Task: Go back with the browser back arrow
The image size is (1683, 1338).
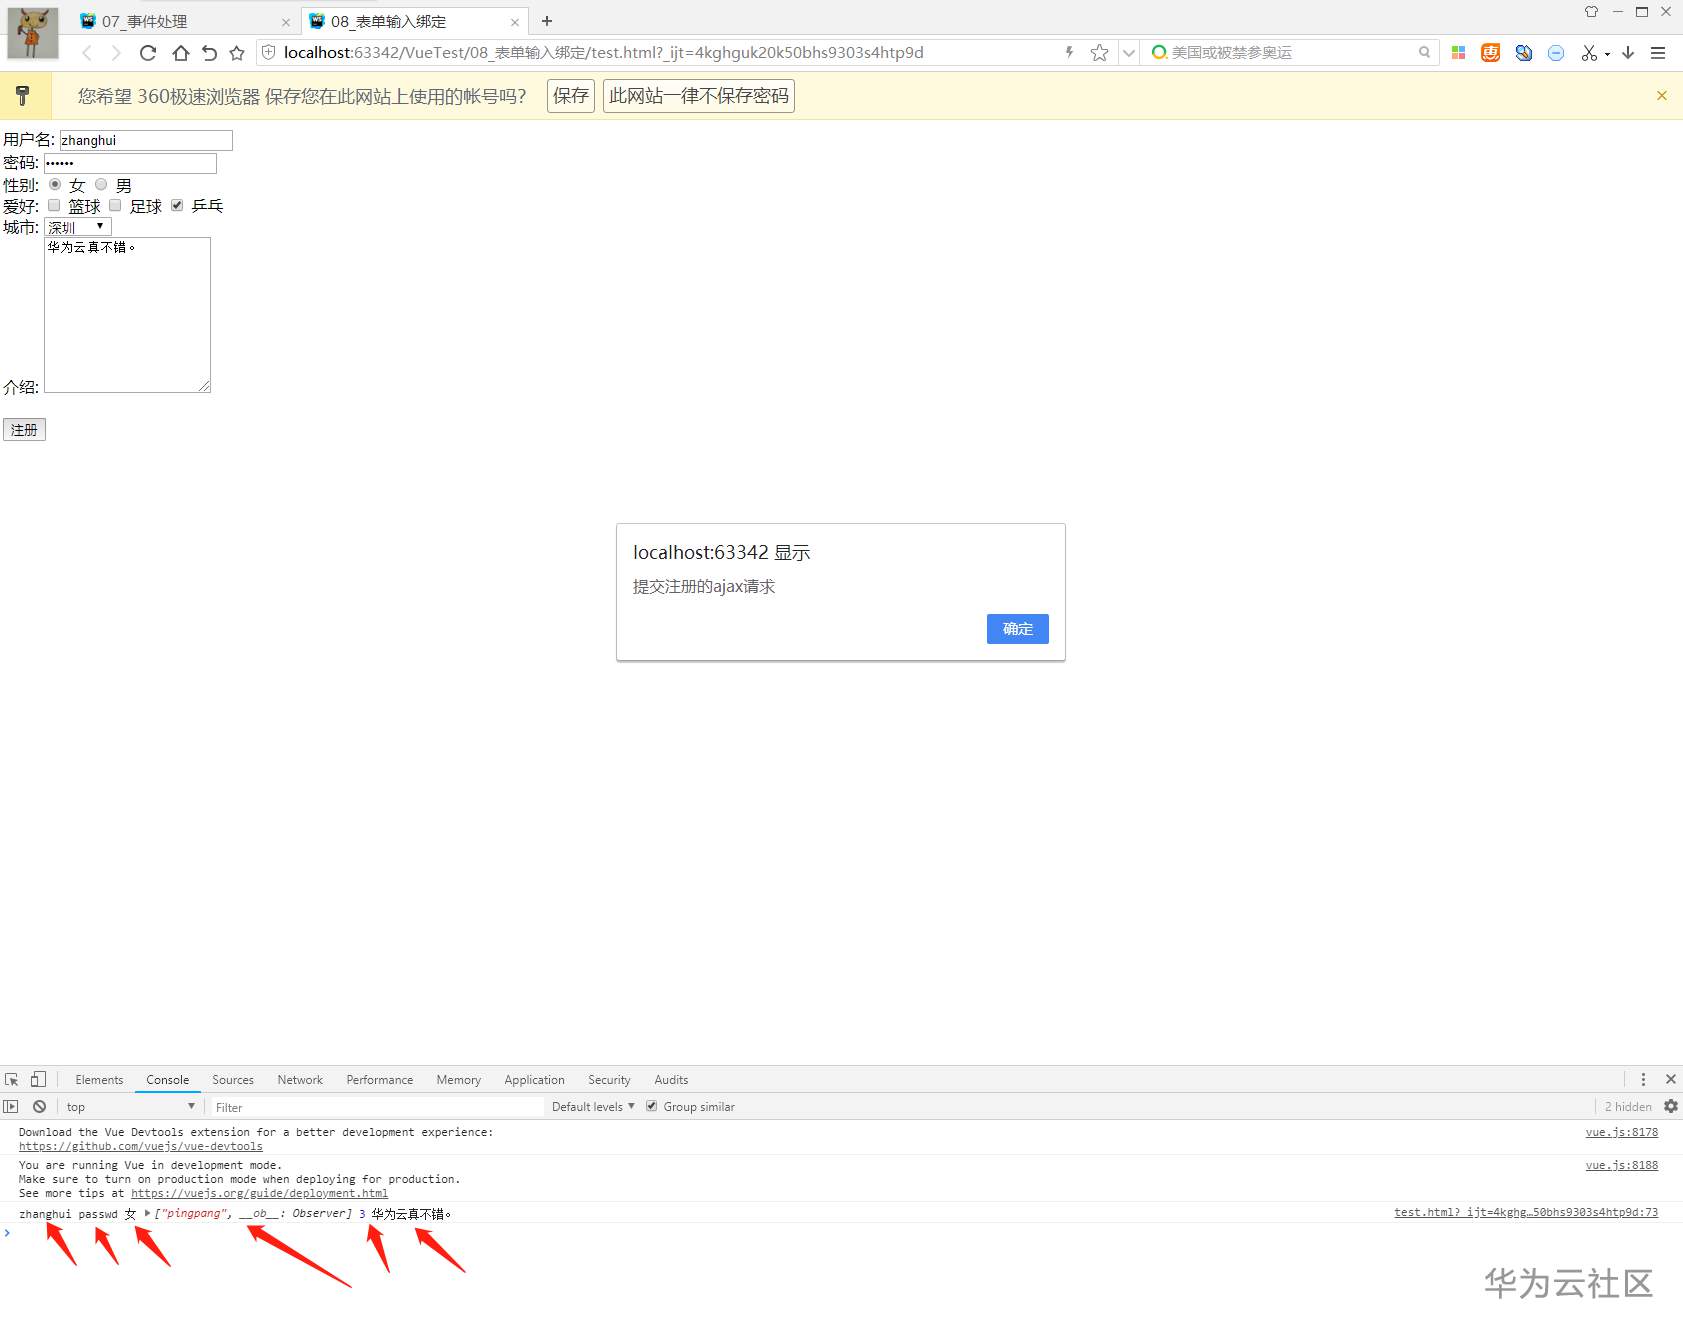Action: coord(87,53)
